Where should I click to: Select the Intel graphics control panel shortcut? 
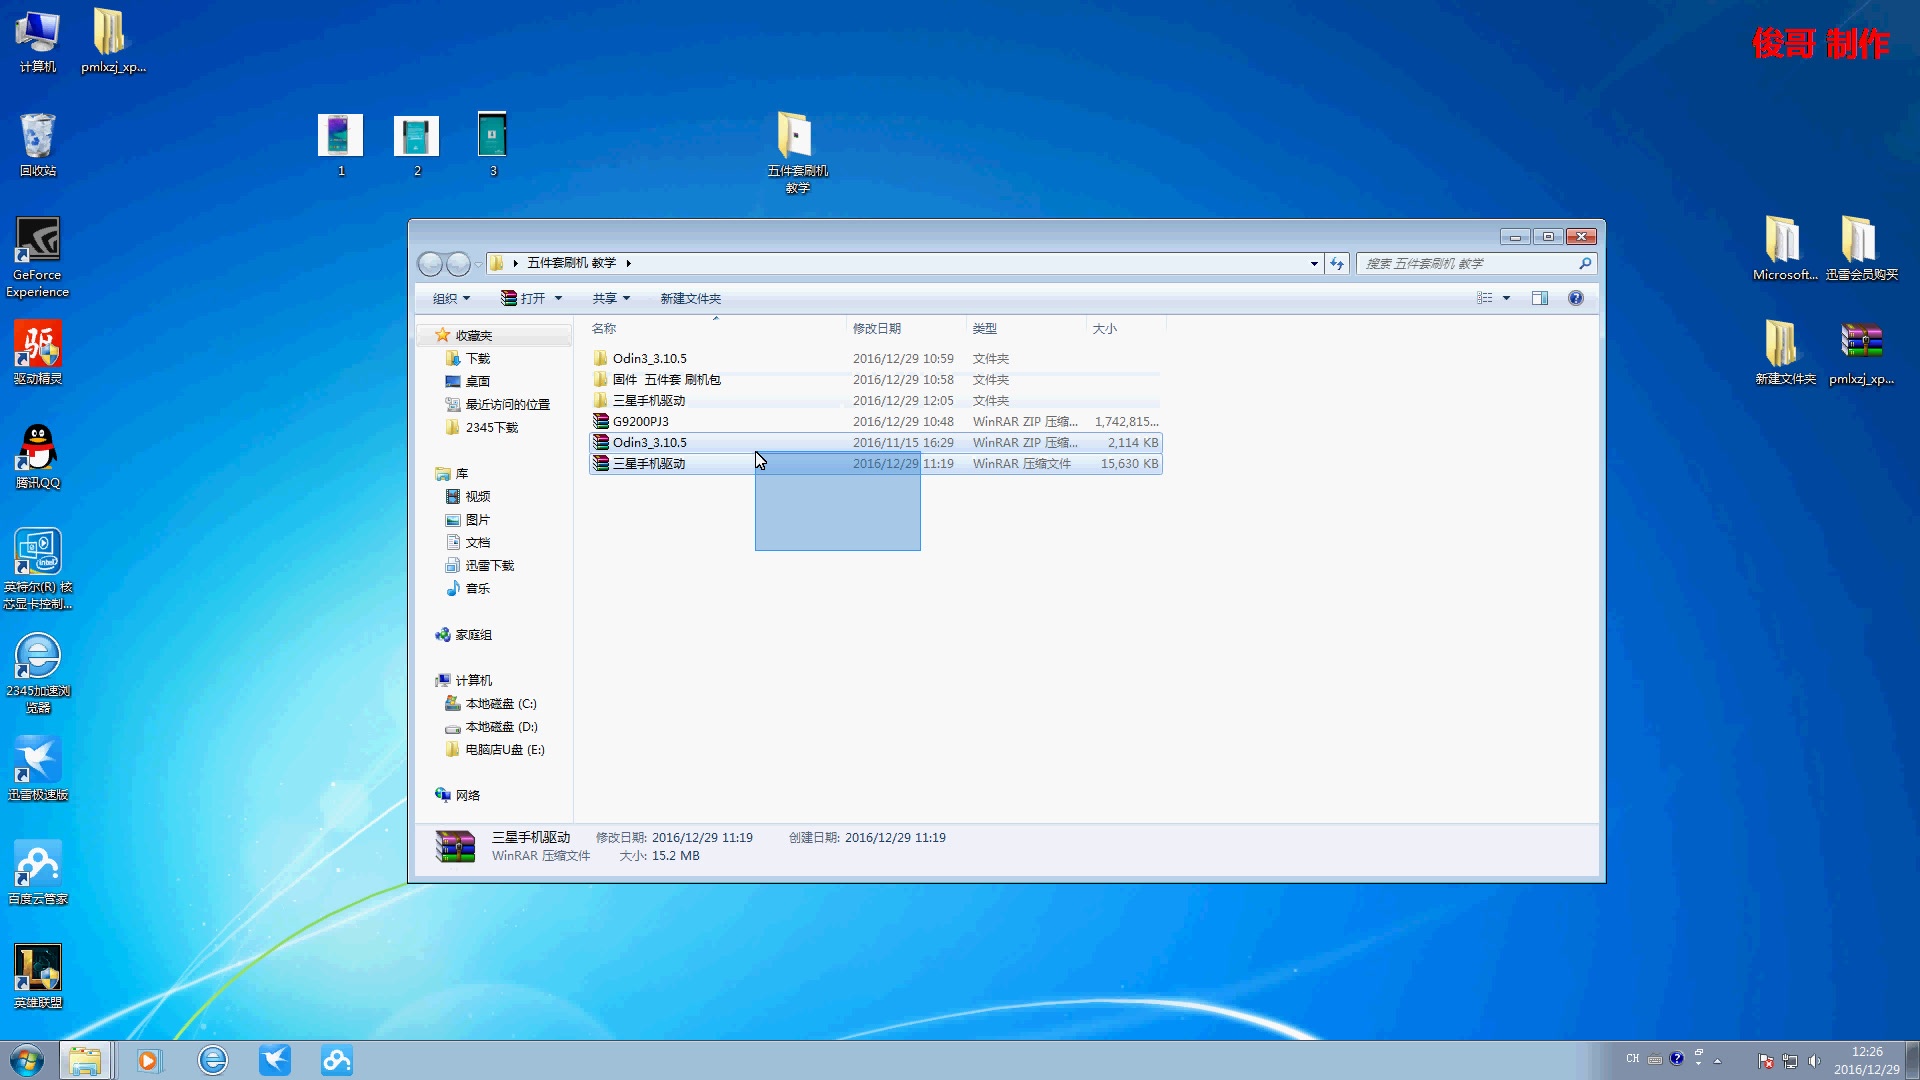click(x=38, y=568)
